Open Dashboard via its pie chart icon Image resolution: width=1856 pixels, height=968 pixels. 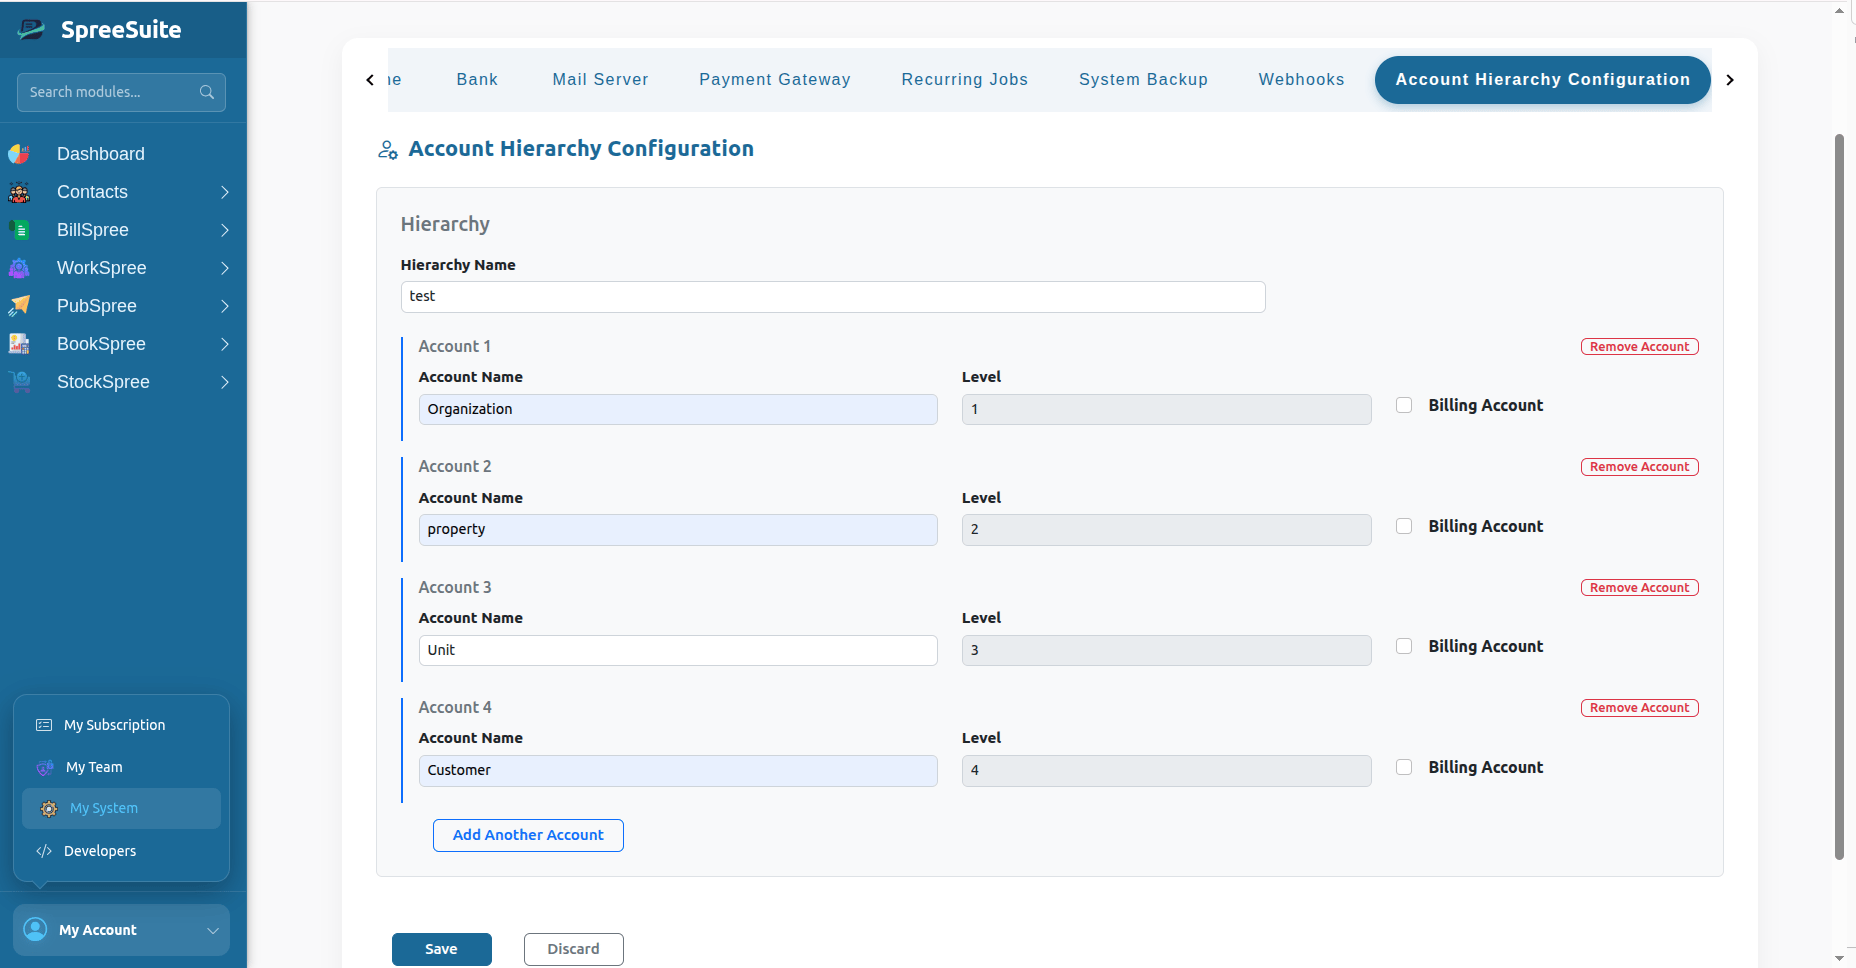coord(19,154)
